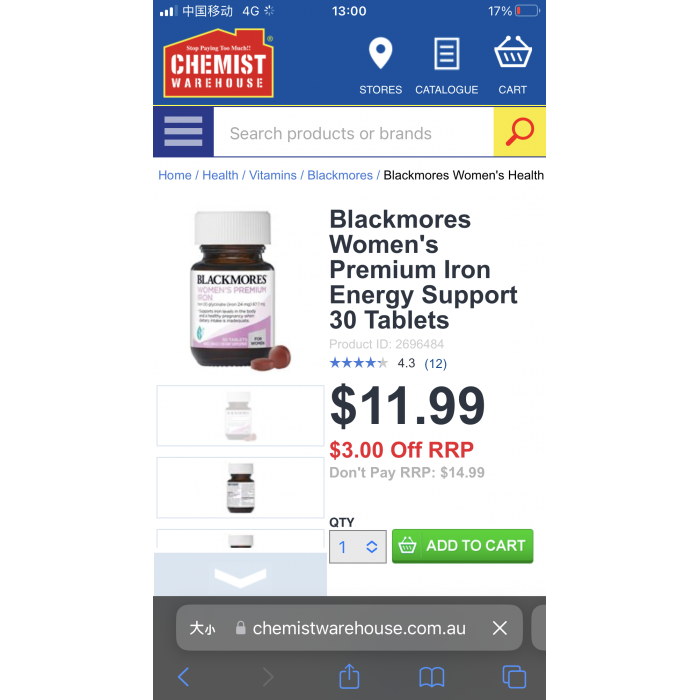Click the Chemist Warehouse logo
Viewport: 700px width, 700px height.
218,63
